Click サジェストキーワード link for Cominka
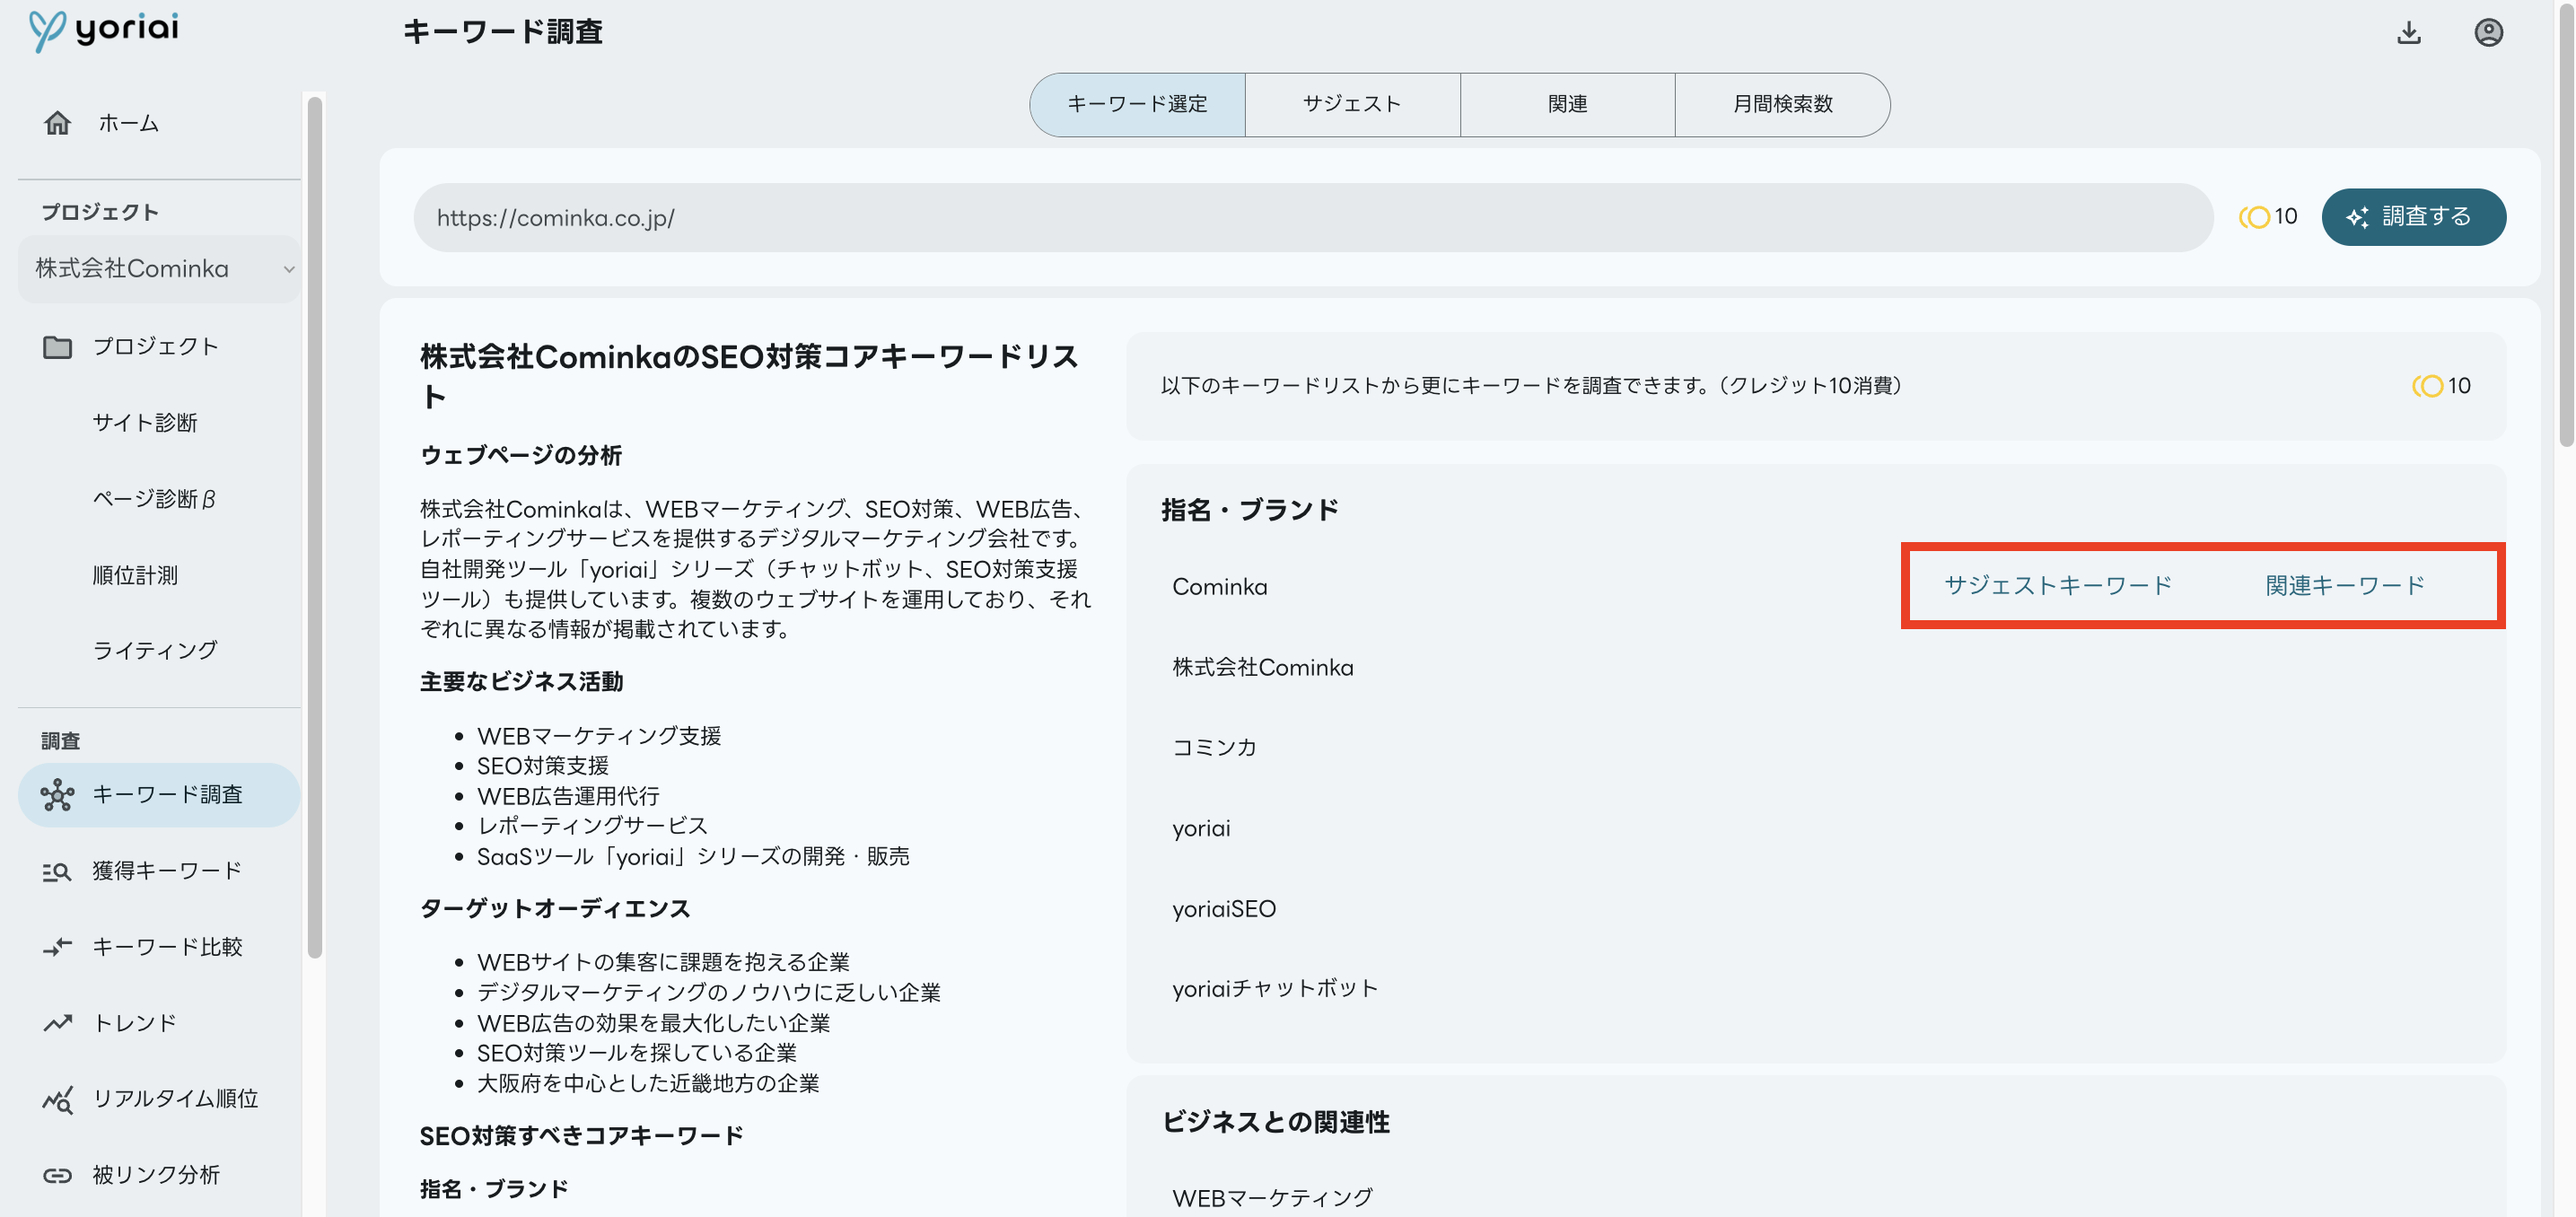This screenshot has width=2576, height=1217. pyautogui.click(x=2058, y=586)
